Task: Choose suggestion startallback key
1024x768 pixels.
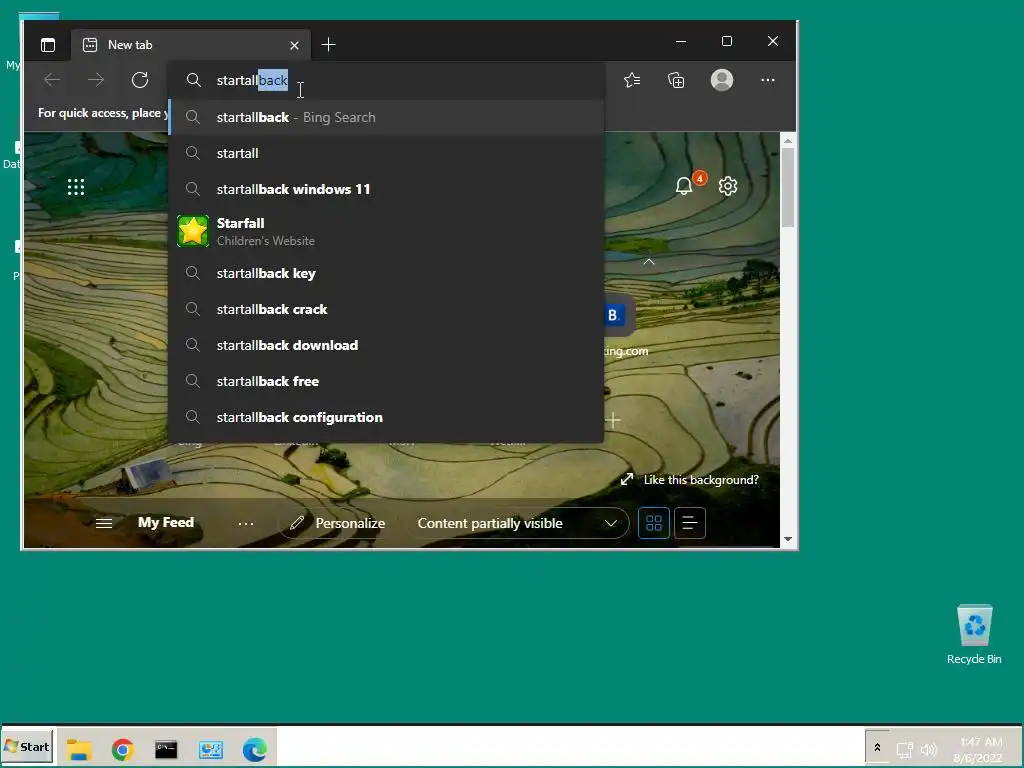Action: (386, 274)
